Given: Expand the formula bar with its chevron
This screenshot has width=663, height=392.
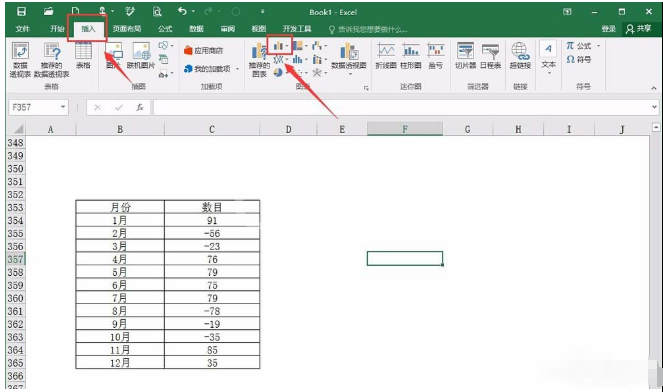Looking at the screenshot, I should click(x=654, y=107).
